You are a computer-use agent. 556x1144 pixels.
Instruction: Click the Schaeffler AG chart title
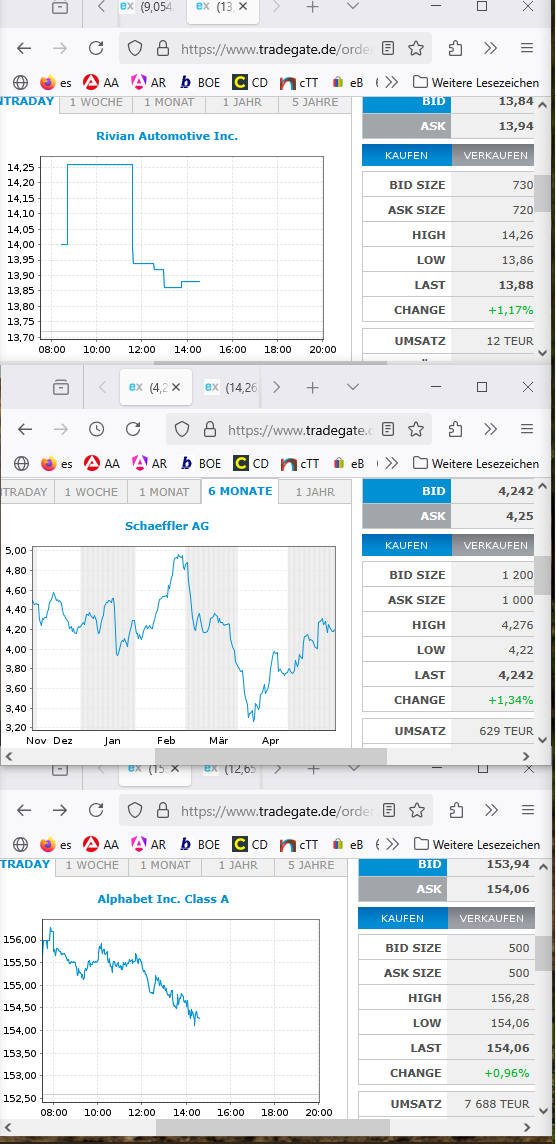[167, 525]
